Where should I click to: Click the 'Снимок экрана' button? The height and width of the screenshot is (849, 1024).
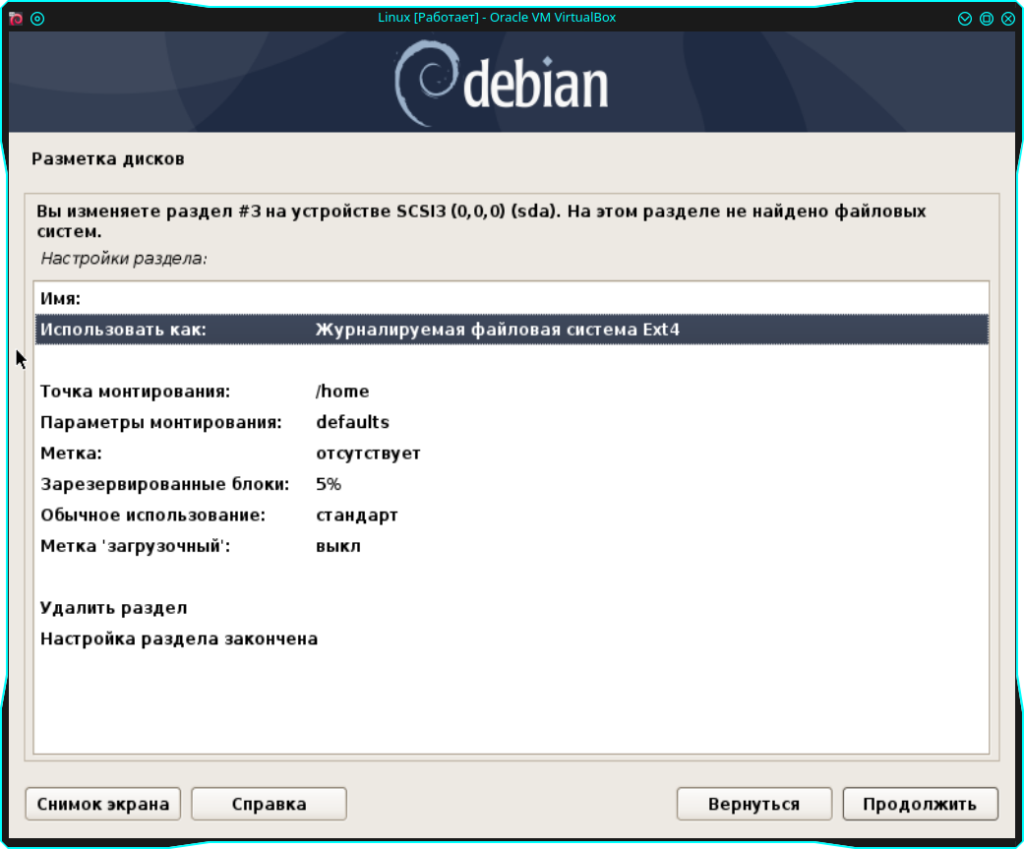pyautogui.click(x=103, y=804)
